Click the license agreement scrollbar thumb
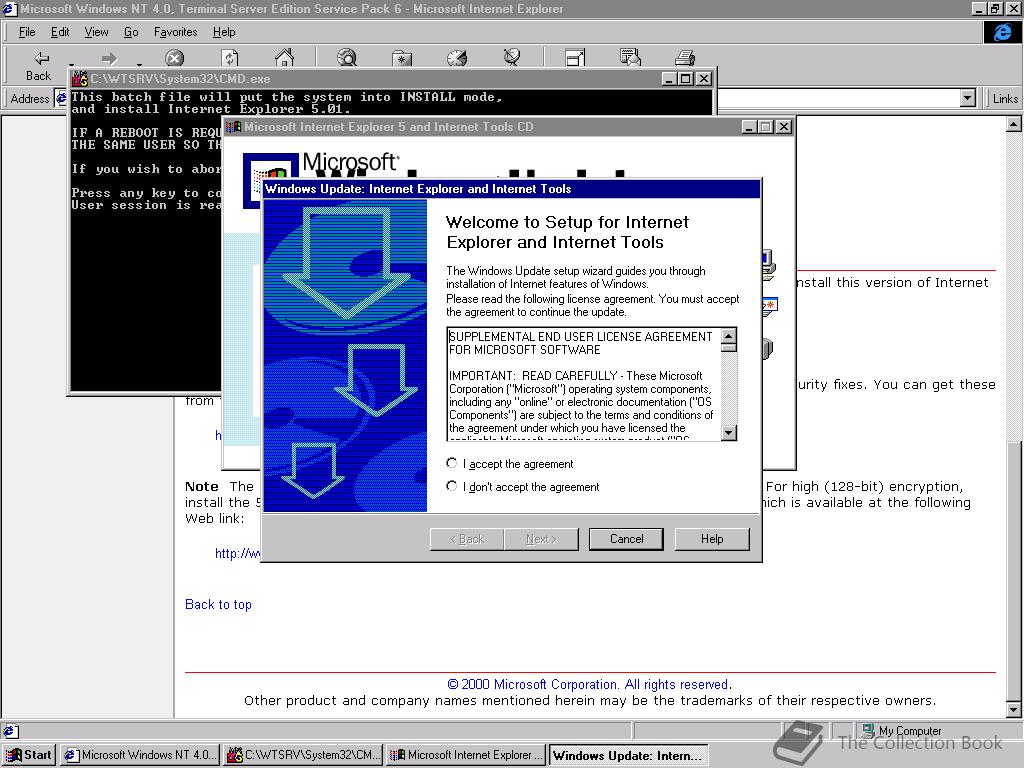The height and width of the screenshot is (768, 1024). tap(729, 348)
